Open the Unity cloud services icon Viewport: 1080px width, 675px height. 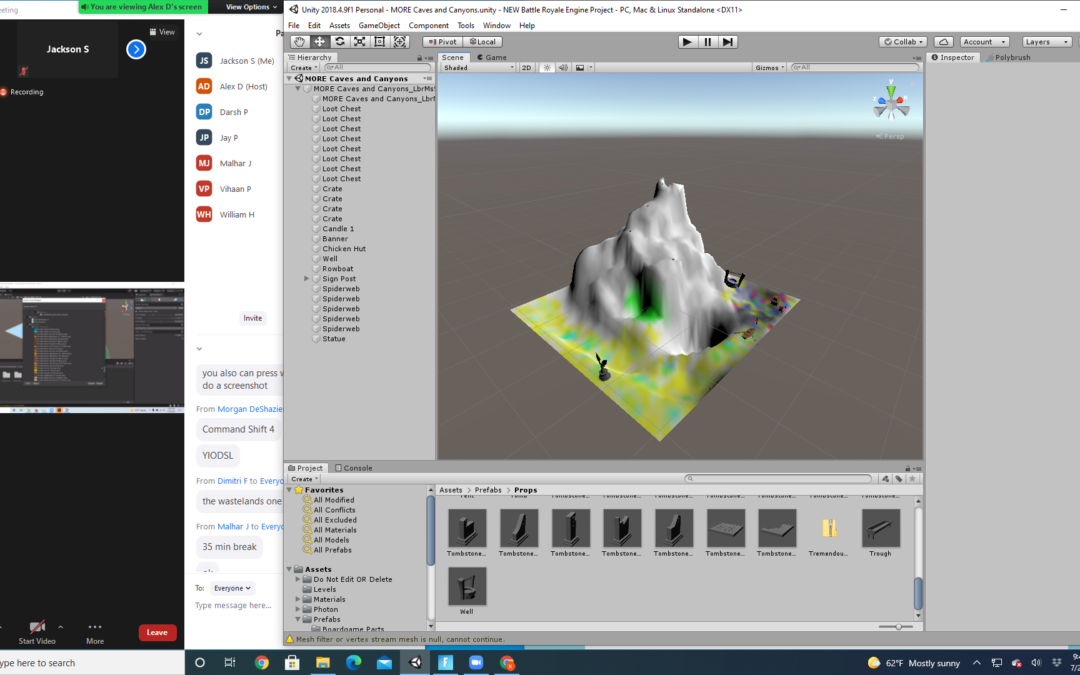(x=944, y=42)
